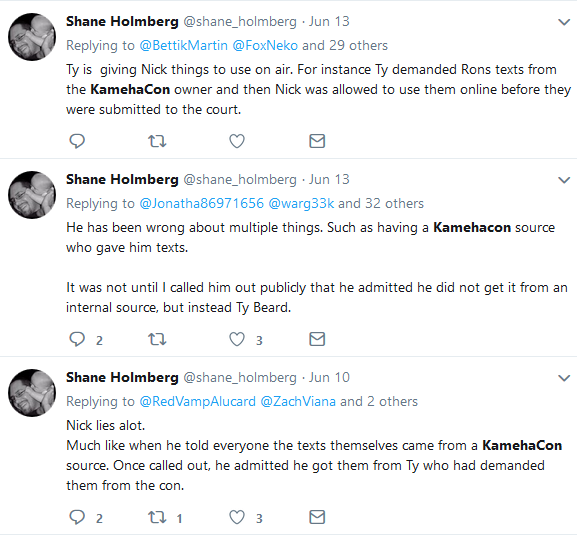This screenshot has height=537, width=577.
Task: Like the tweet about Rons texts submitted to court
Action: click(237, 141)
